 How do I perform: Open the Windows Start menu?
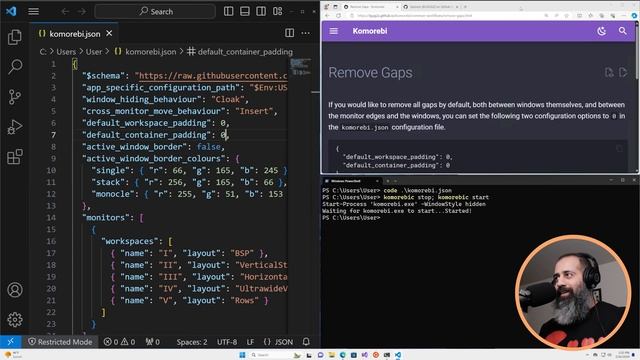[x=242, y=355]
